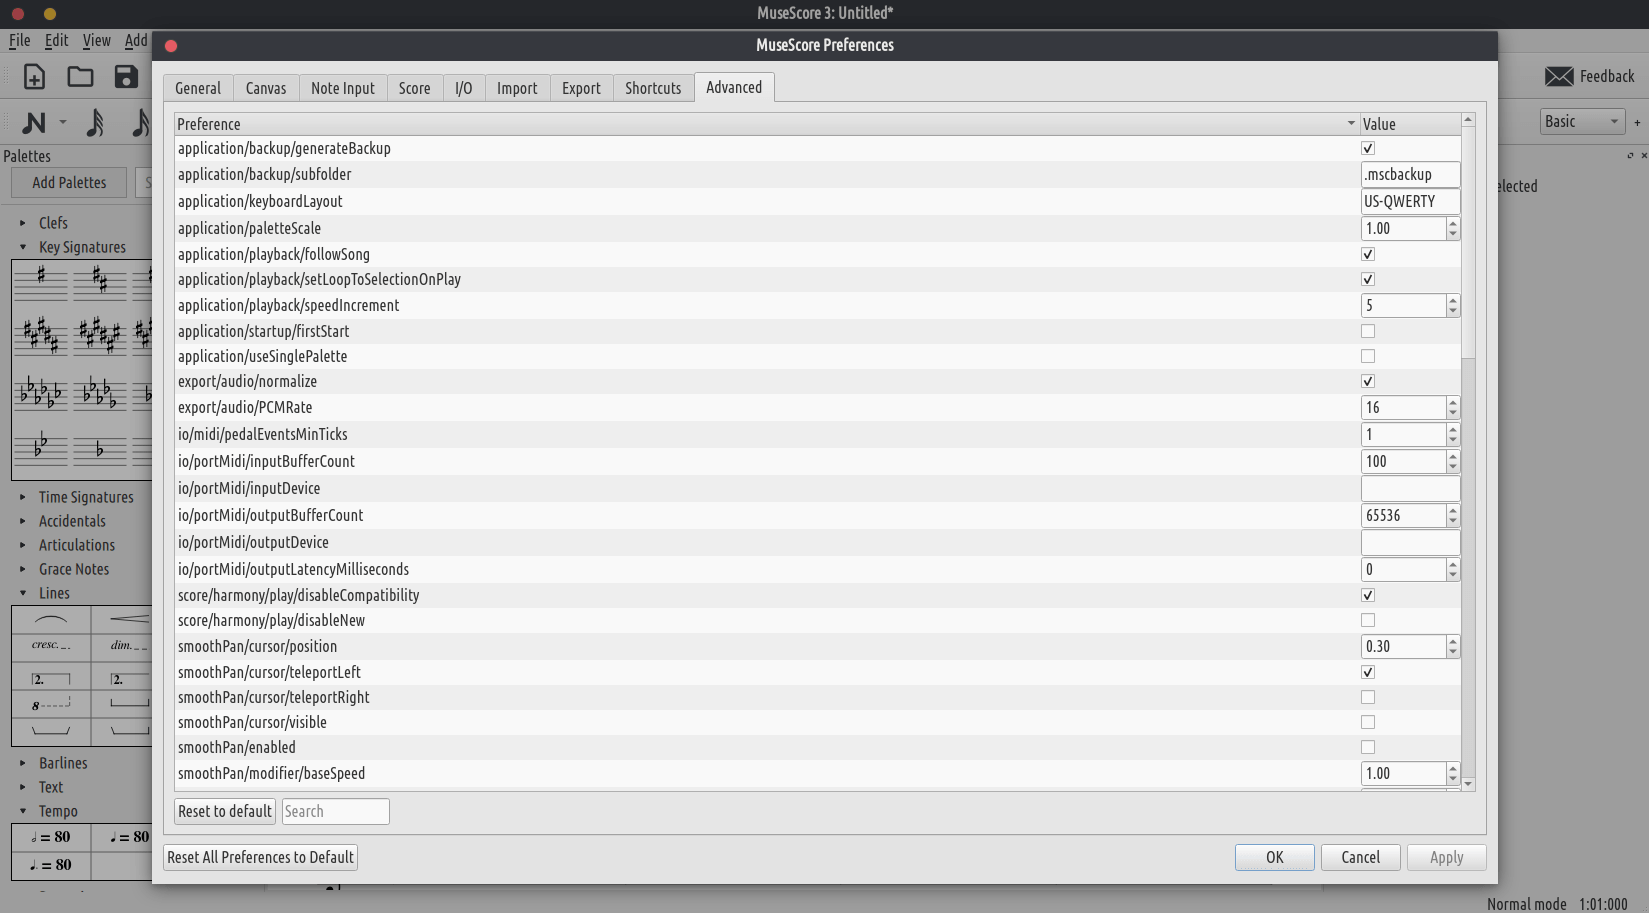Image resolution: width=1649 pixels, height=913 pixels.
Task: Collapse the Key Signatures palette
Action: tap(23, 247)
